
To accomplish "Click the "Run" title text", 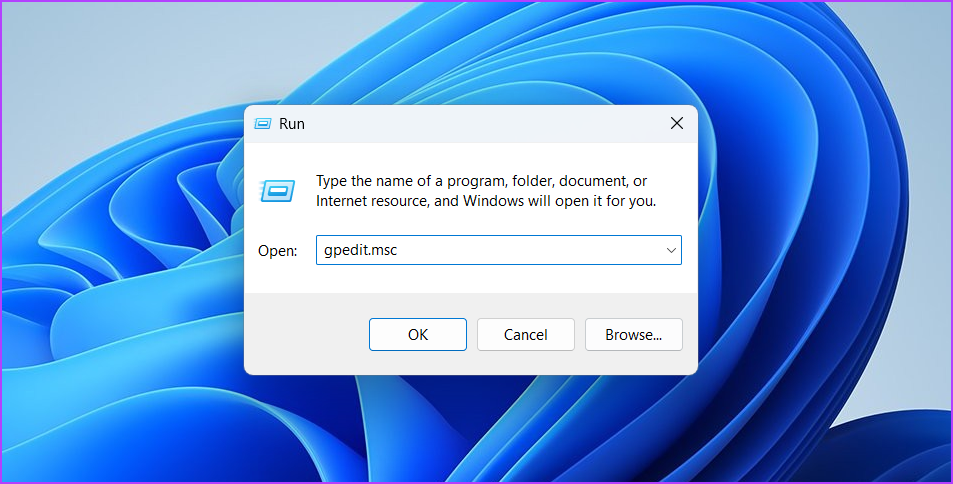I will 292,124.
